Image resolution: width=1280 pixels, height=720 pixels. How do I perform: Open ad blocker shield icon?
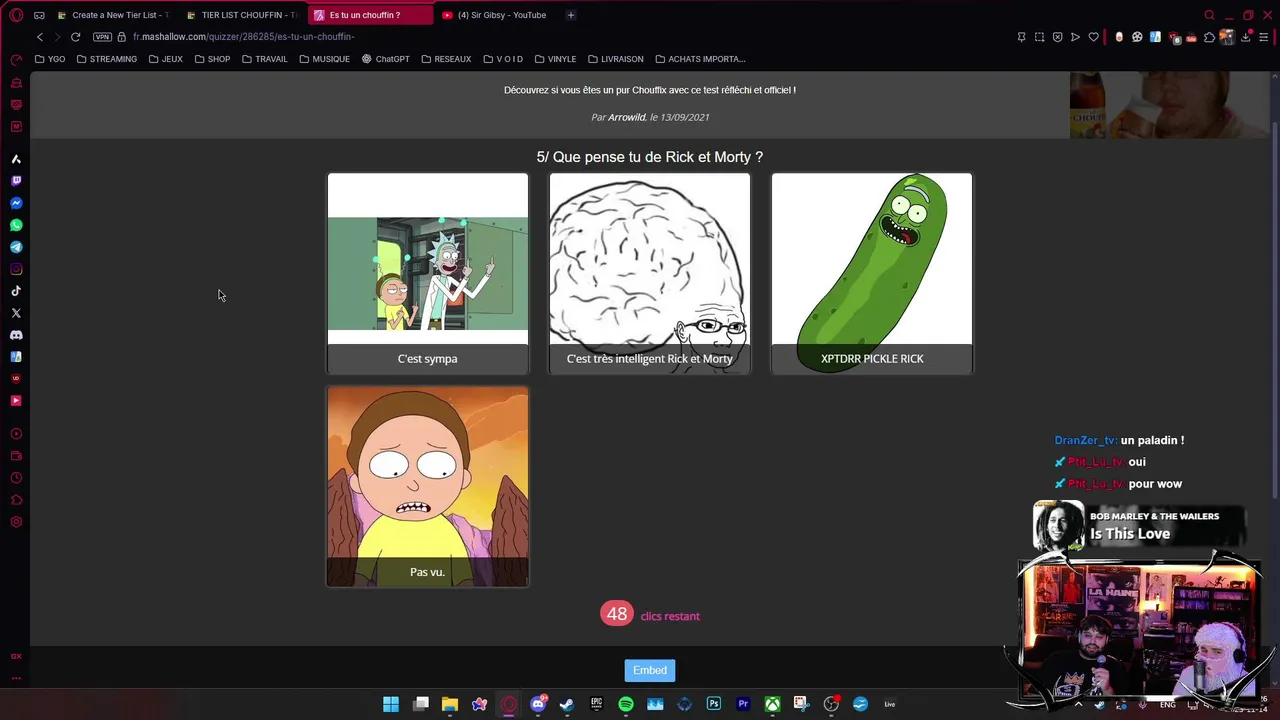1057,37
